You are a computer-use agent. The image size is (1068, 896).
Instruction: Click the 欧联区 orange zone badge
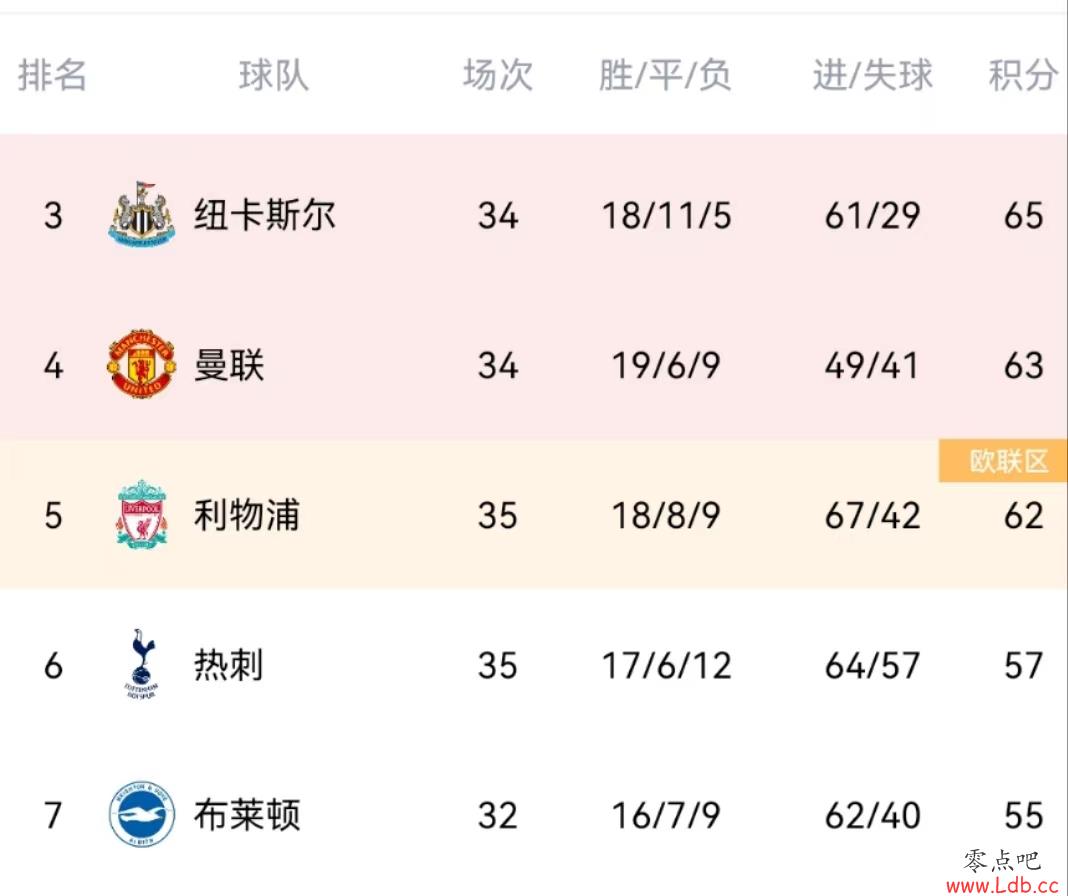(x=1003, y=461)
